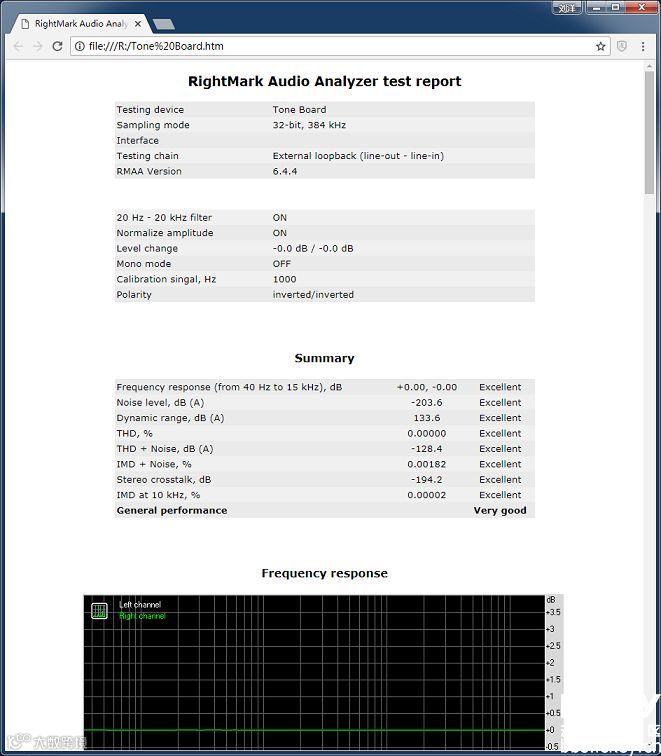This screenshot has width=661, height=756.
Task: Click the browser back arrow
Action: (18, 46)
